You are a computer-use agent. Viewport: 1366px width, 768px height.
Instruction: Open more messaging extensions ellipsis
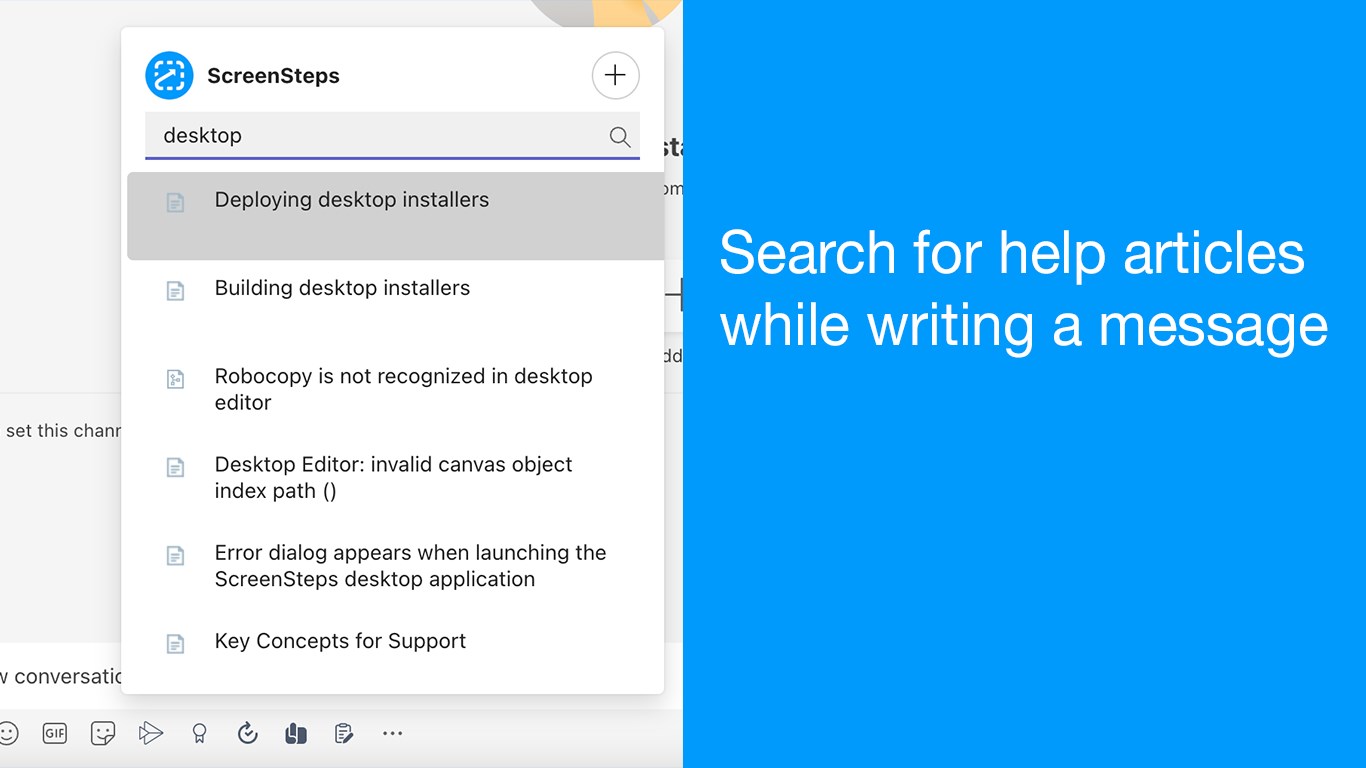[392, 734]
